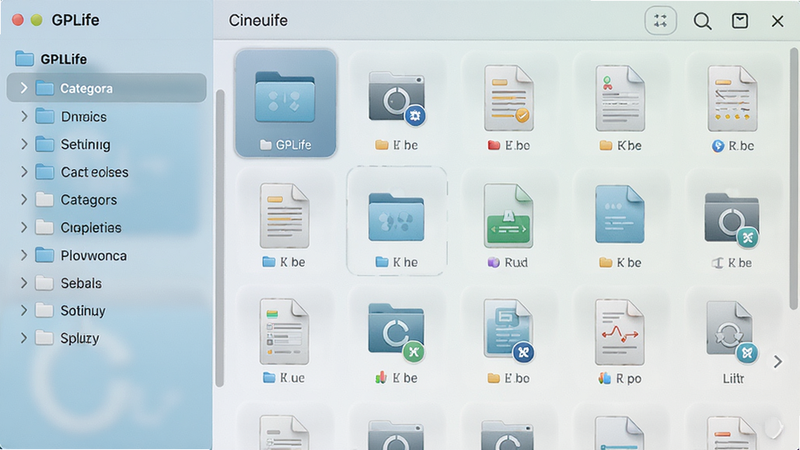
Task: Click the sidebar vertical scrollbar
Action: click(220, 238)
